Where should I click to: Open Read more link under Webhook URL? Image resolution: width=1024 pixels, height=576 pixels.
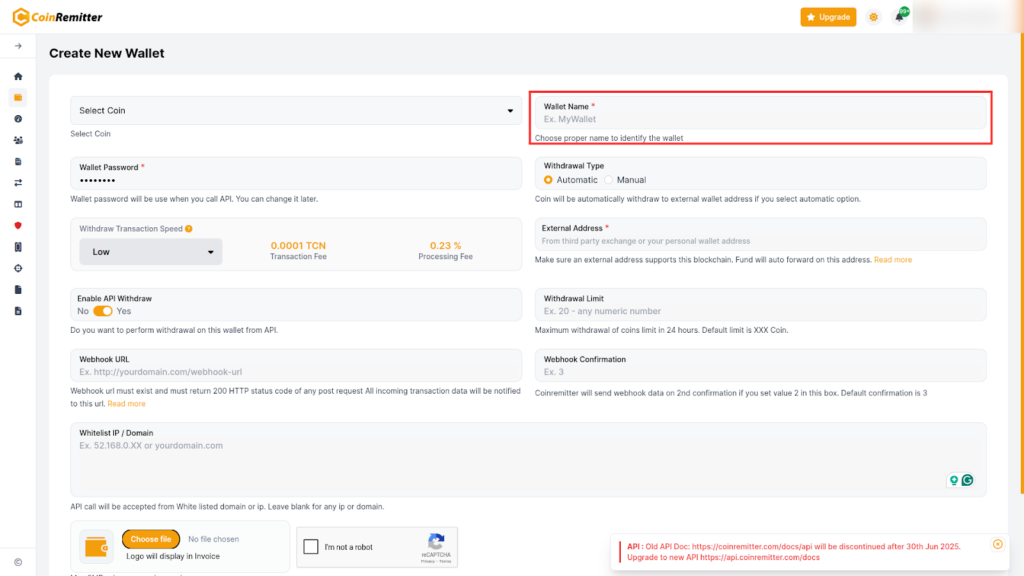tap(127, 404)
